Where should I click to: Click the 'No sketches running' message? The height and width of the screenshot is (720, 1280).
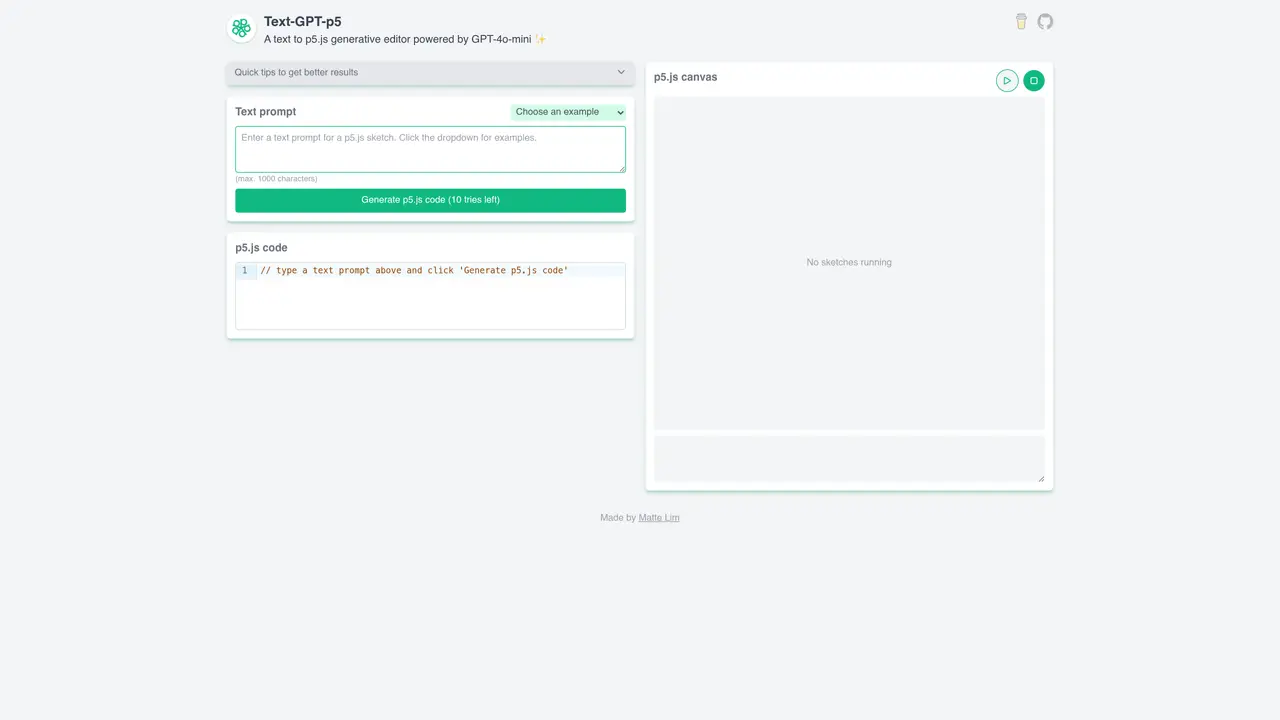click(849, 262)
